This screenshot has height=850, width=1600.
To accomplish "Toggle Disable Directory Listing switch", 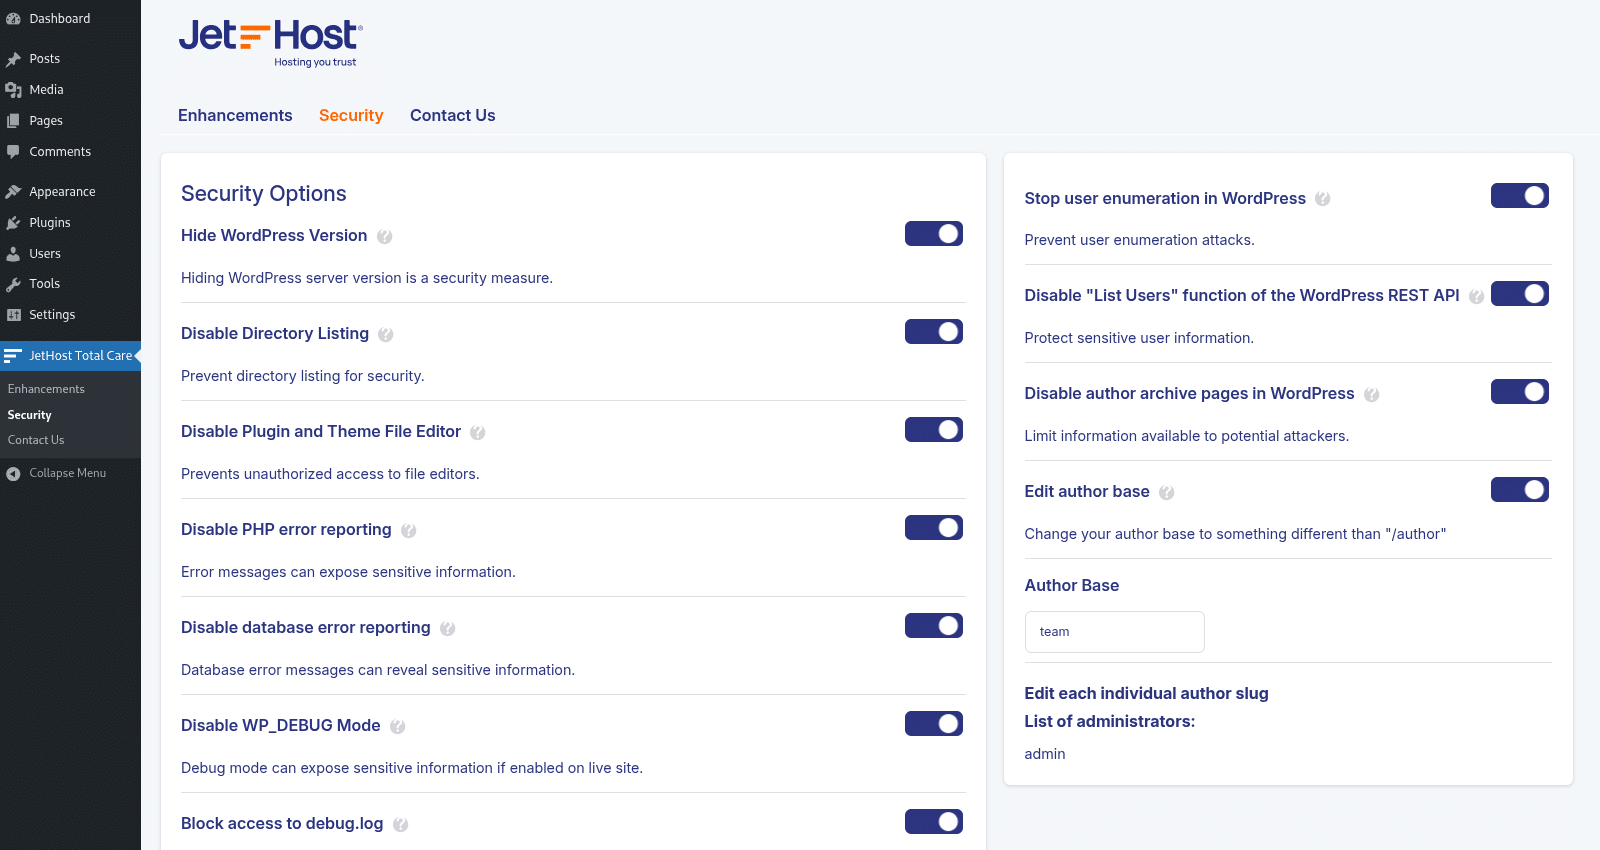I will (934, 332).
